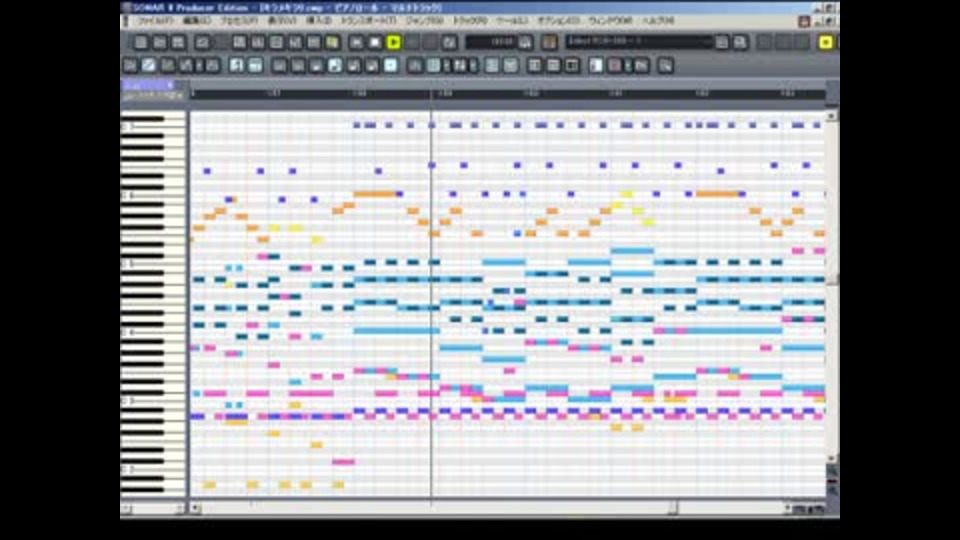Open the dropdown arrow next to the pink icon
Viewport: 960px width, 540px height.
(628, 66)
